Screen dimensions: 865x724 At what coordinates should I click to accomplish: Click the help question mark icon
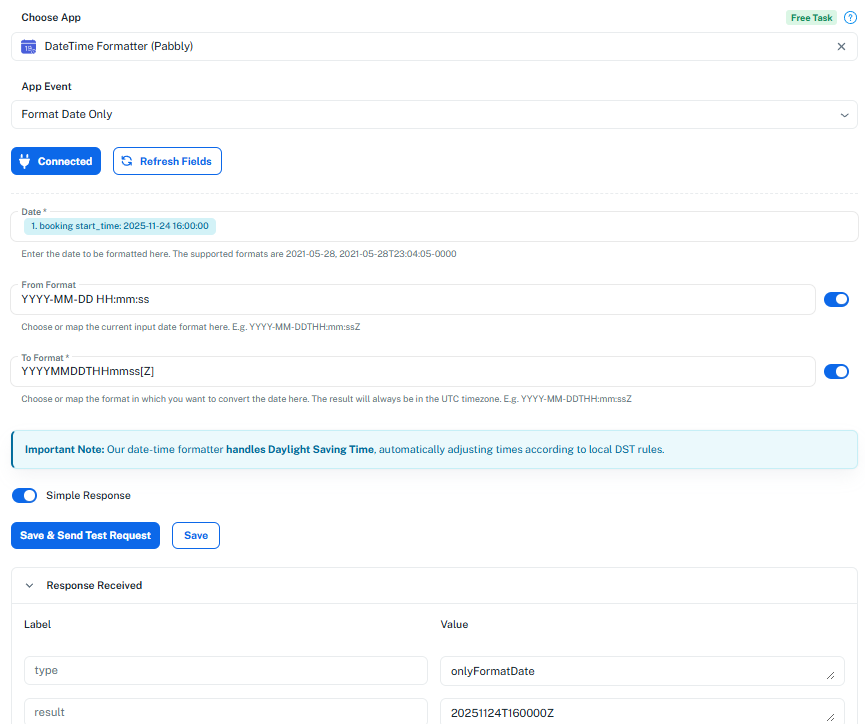point(850,18)
